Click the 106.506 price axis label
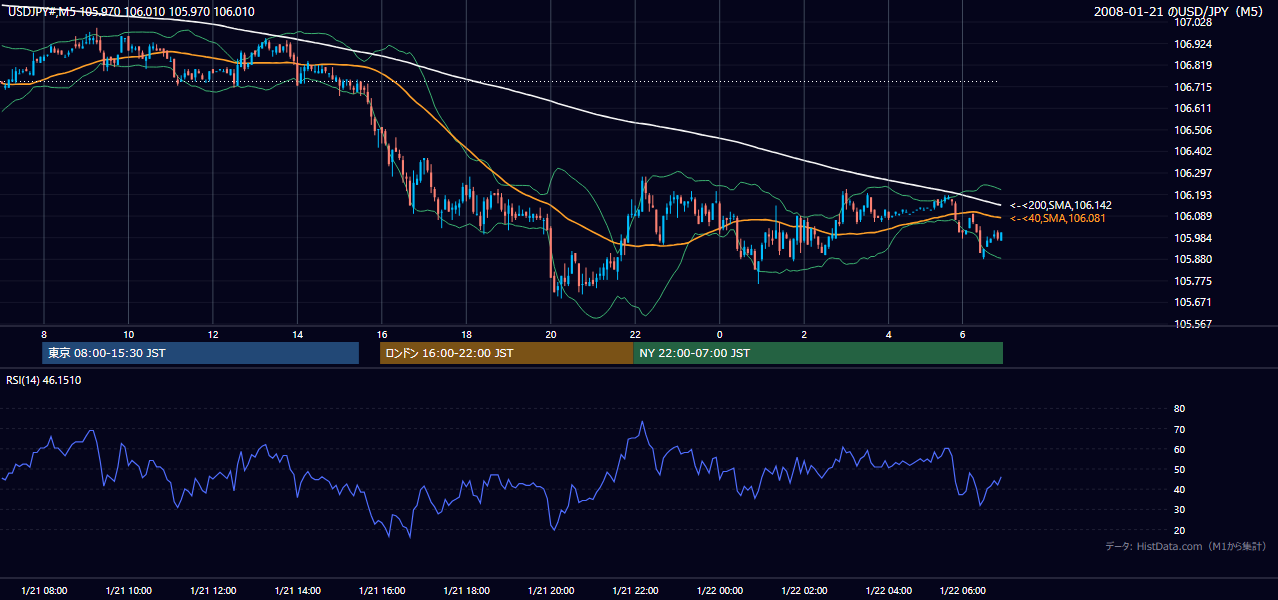Viewport: 1278px width, 600px height. [x=1192, y=130]
